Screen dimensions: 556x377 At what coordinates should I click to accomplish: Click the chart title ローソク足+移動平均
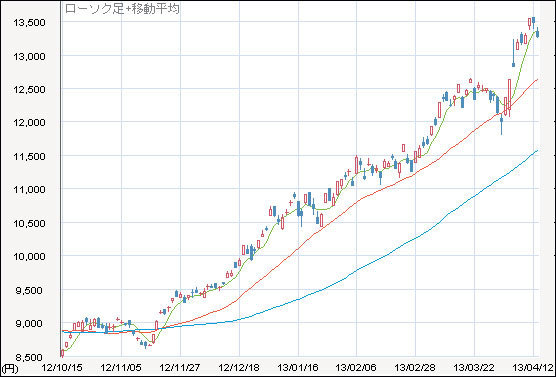click(x=122, y=9)
